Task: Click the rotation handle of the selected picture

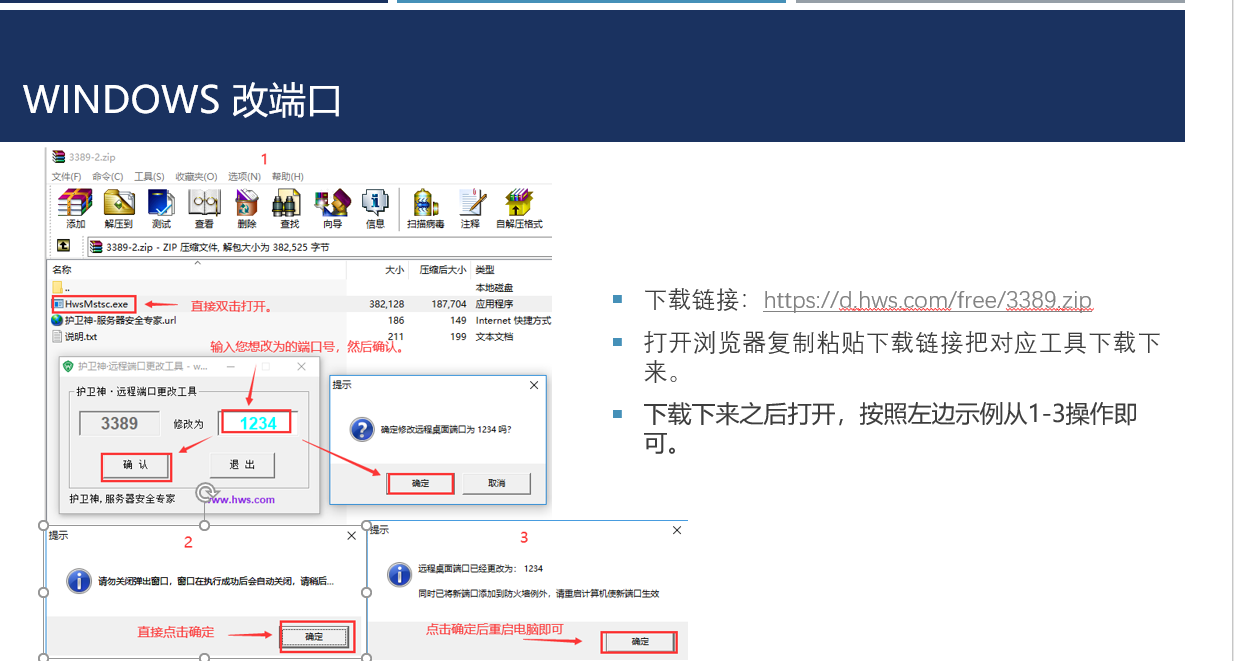Action: click(x=205, y=492)
